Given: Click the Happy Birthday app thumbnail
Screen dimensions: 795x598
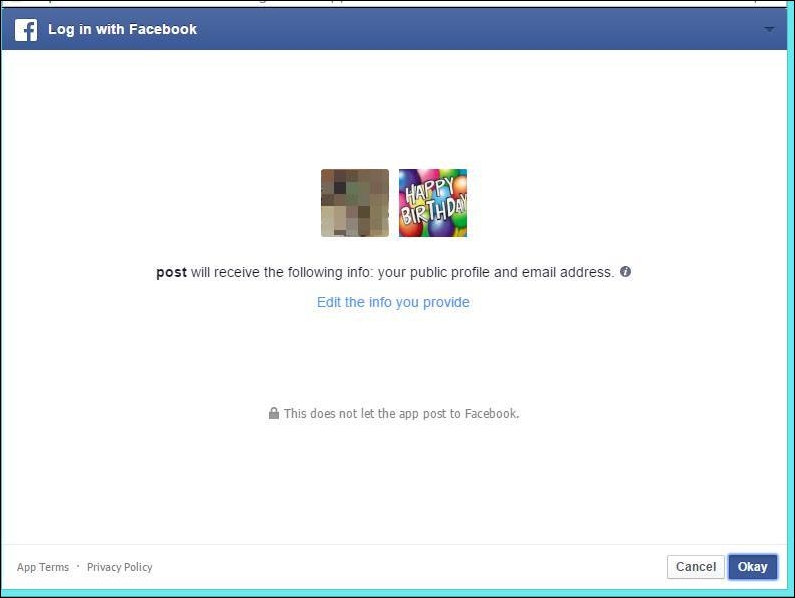Looking at the screenshot, I should pos(433,203).
